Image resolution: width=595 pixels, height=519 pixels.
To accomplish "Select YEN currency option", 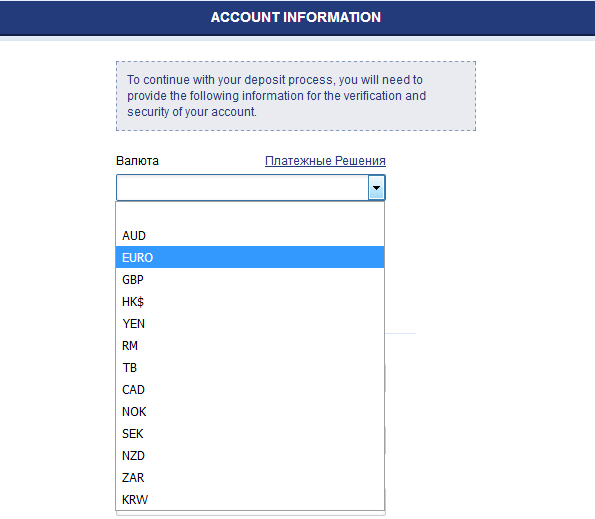I will pos(250,323).
